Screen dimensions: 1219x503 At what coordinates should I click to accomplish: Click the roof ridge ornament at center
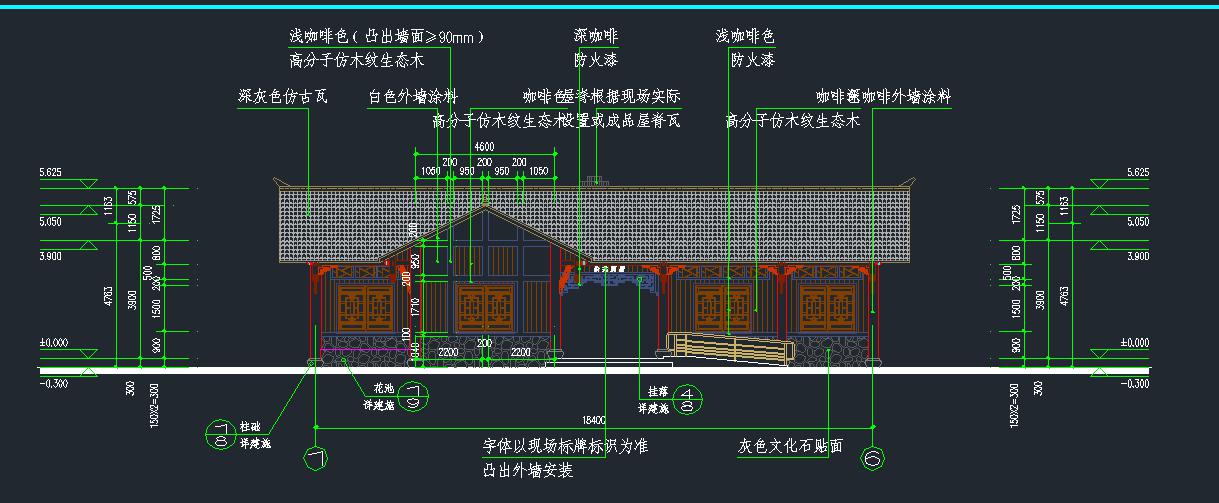(596, 182)
